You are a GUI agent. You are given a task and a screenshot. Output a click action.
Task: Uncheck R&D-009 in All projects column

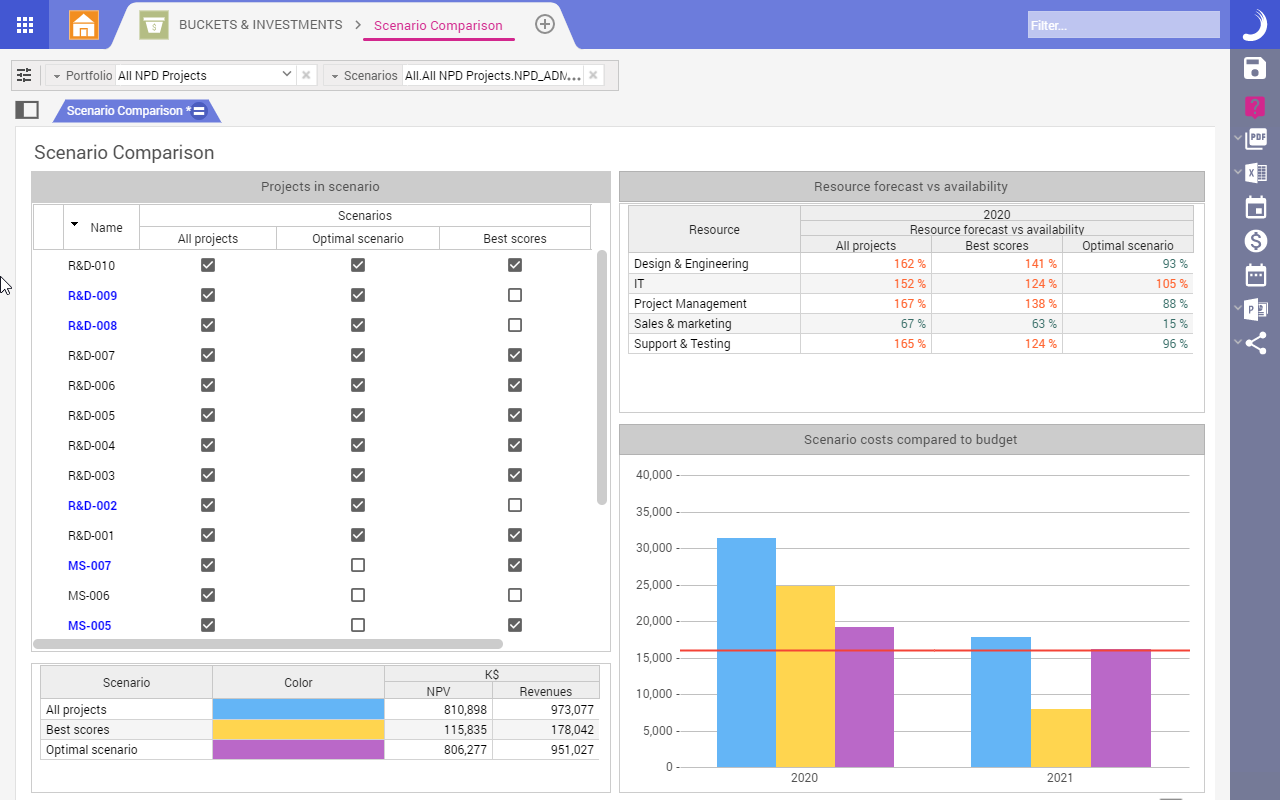[208, 295]
